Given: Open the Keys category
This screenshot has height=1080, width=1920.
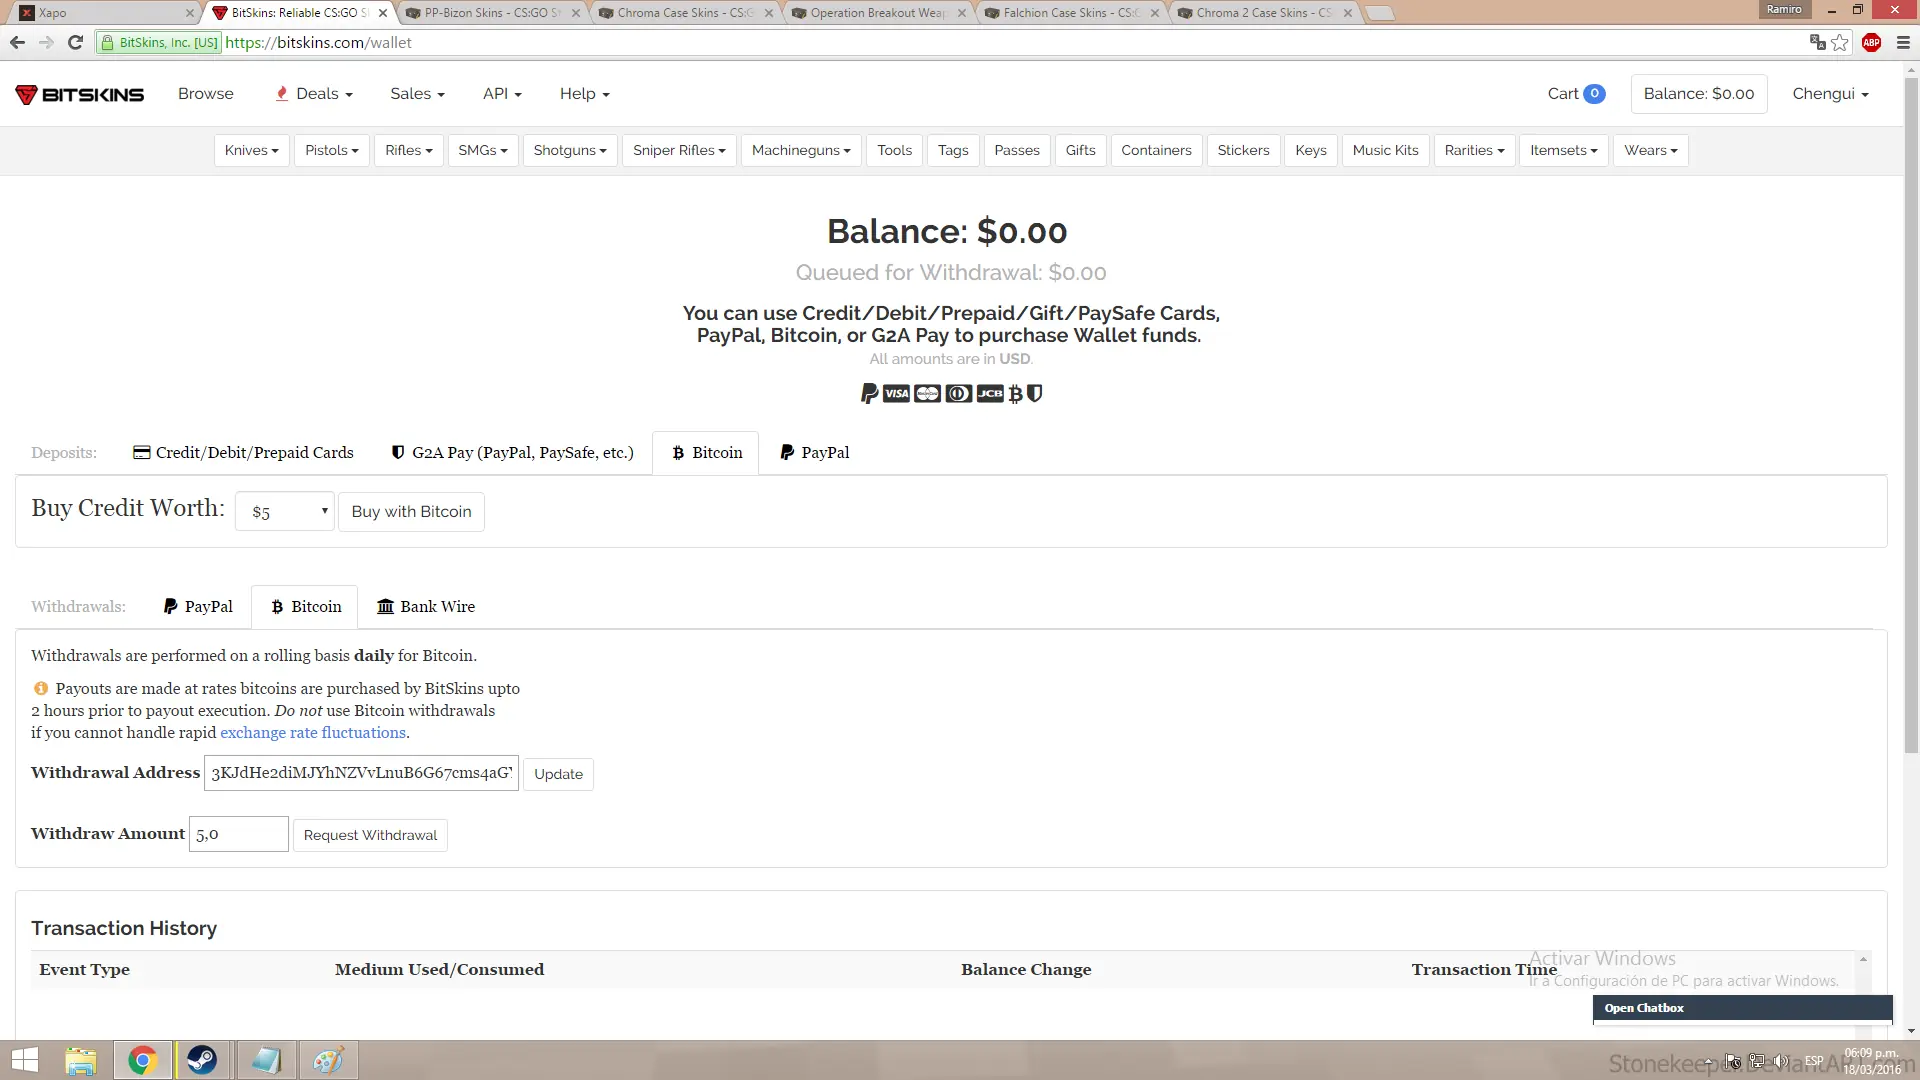Looking at the screenshot, I should coord(1310,150).
